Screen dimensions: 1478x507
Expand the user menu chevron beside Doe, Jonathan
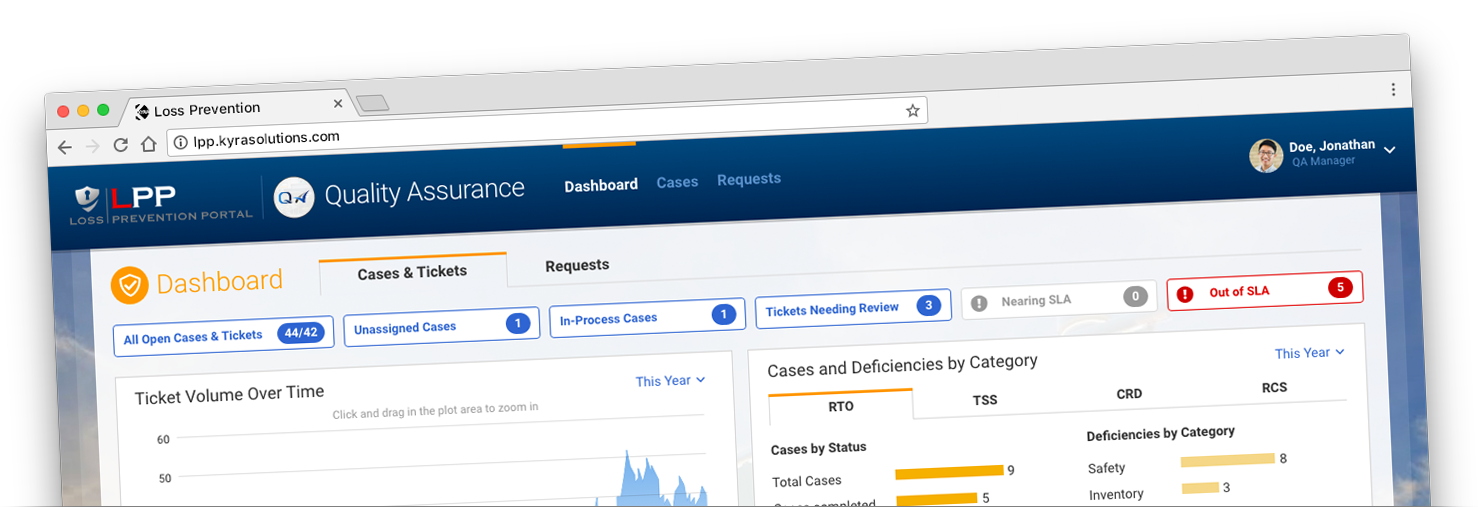point(1389,150)
